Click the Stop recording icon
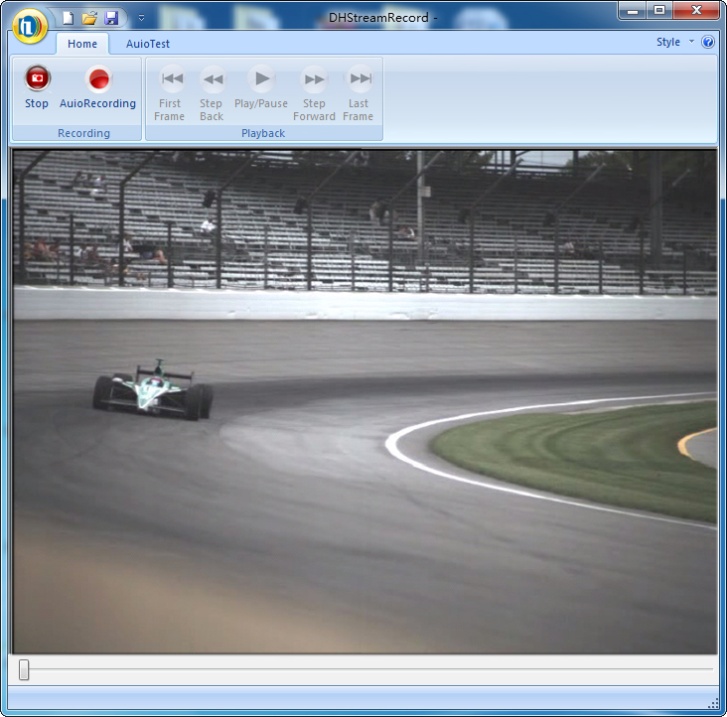 point(37,79)
